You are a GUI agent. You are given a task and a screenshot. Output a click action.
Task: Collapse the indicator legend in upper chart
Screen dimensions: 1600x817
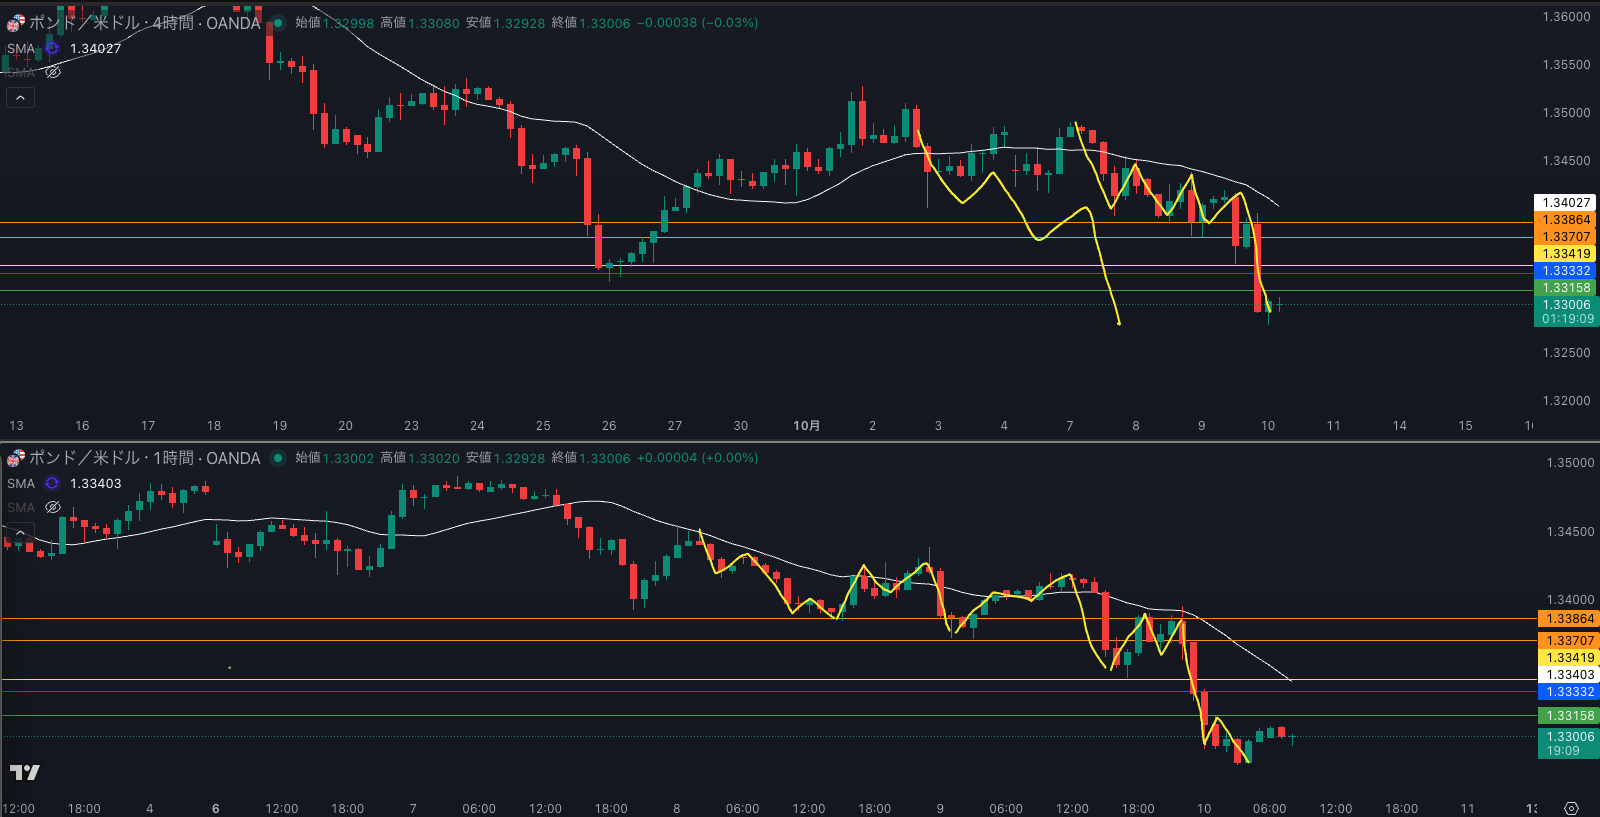(20, 97)
